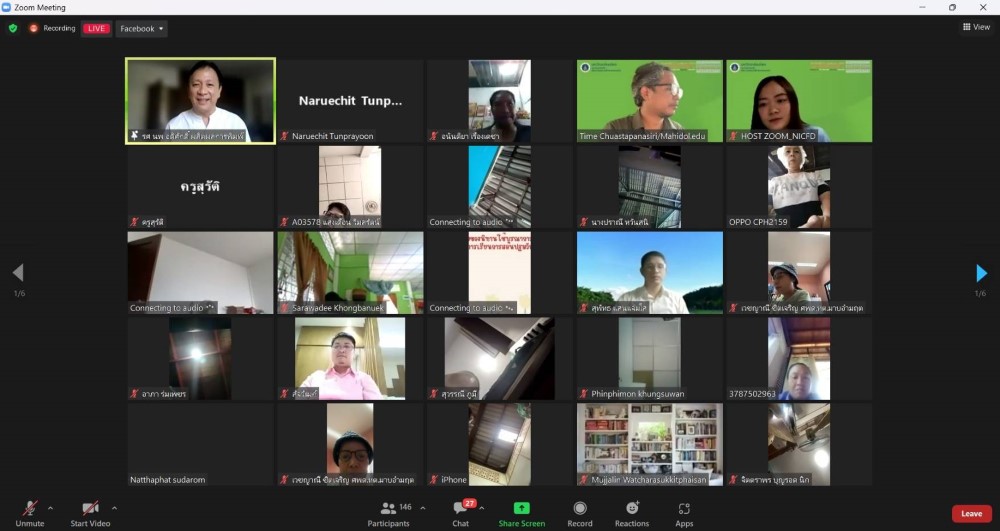The width and height of the screenshot is (1000, 531).
Task: Click the green encryption shield icon
Action: coord(13,28)
